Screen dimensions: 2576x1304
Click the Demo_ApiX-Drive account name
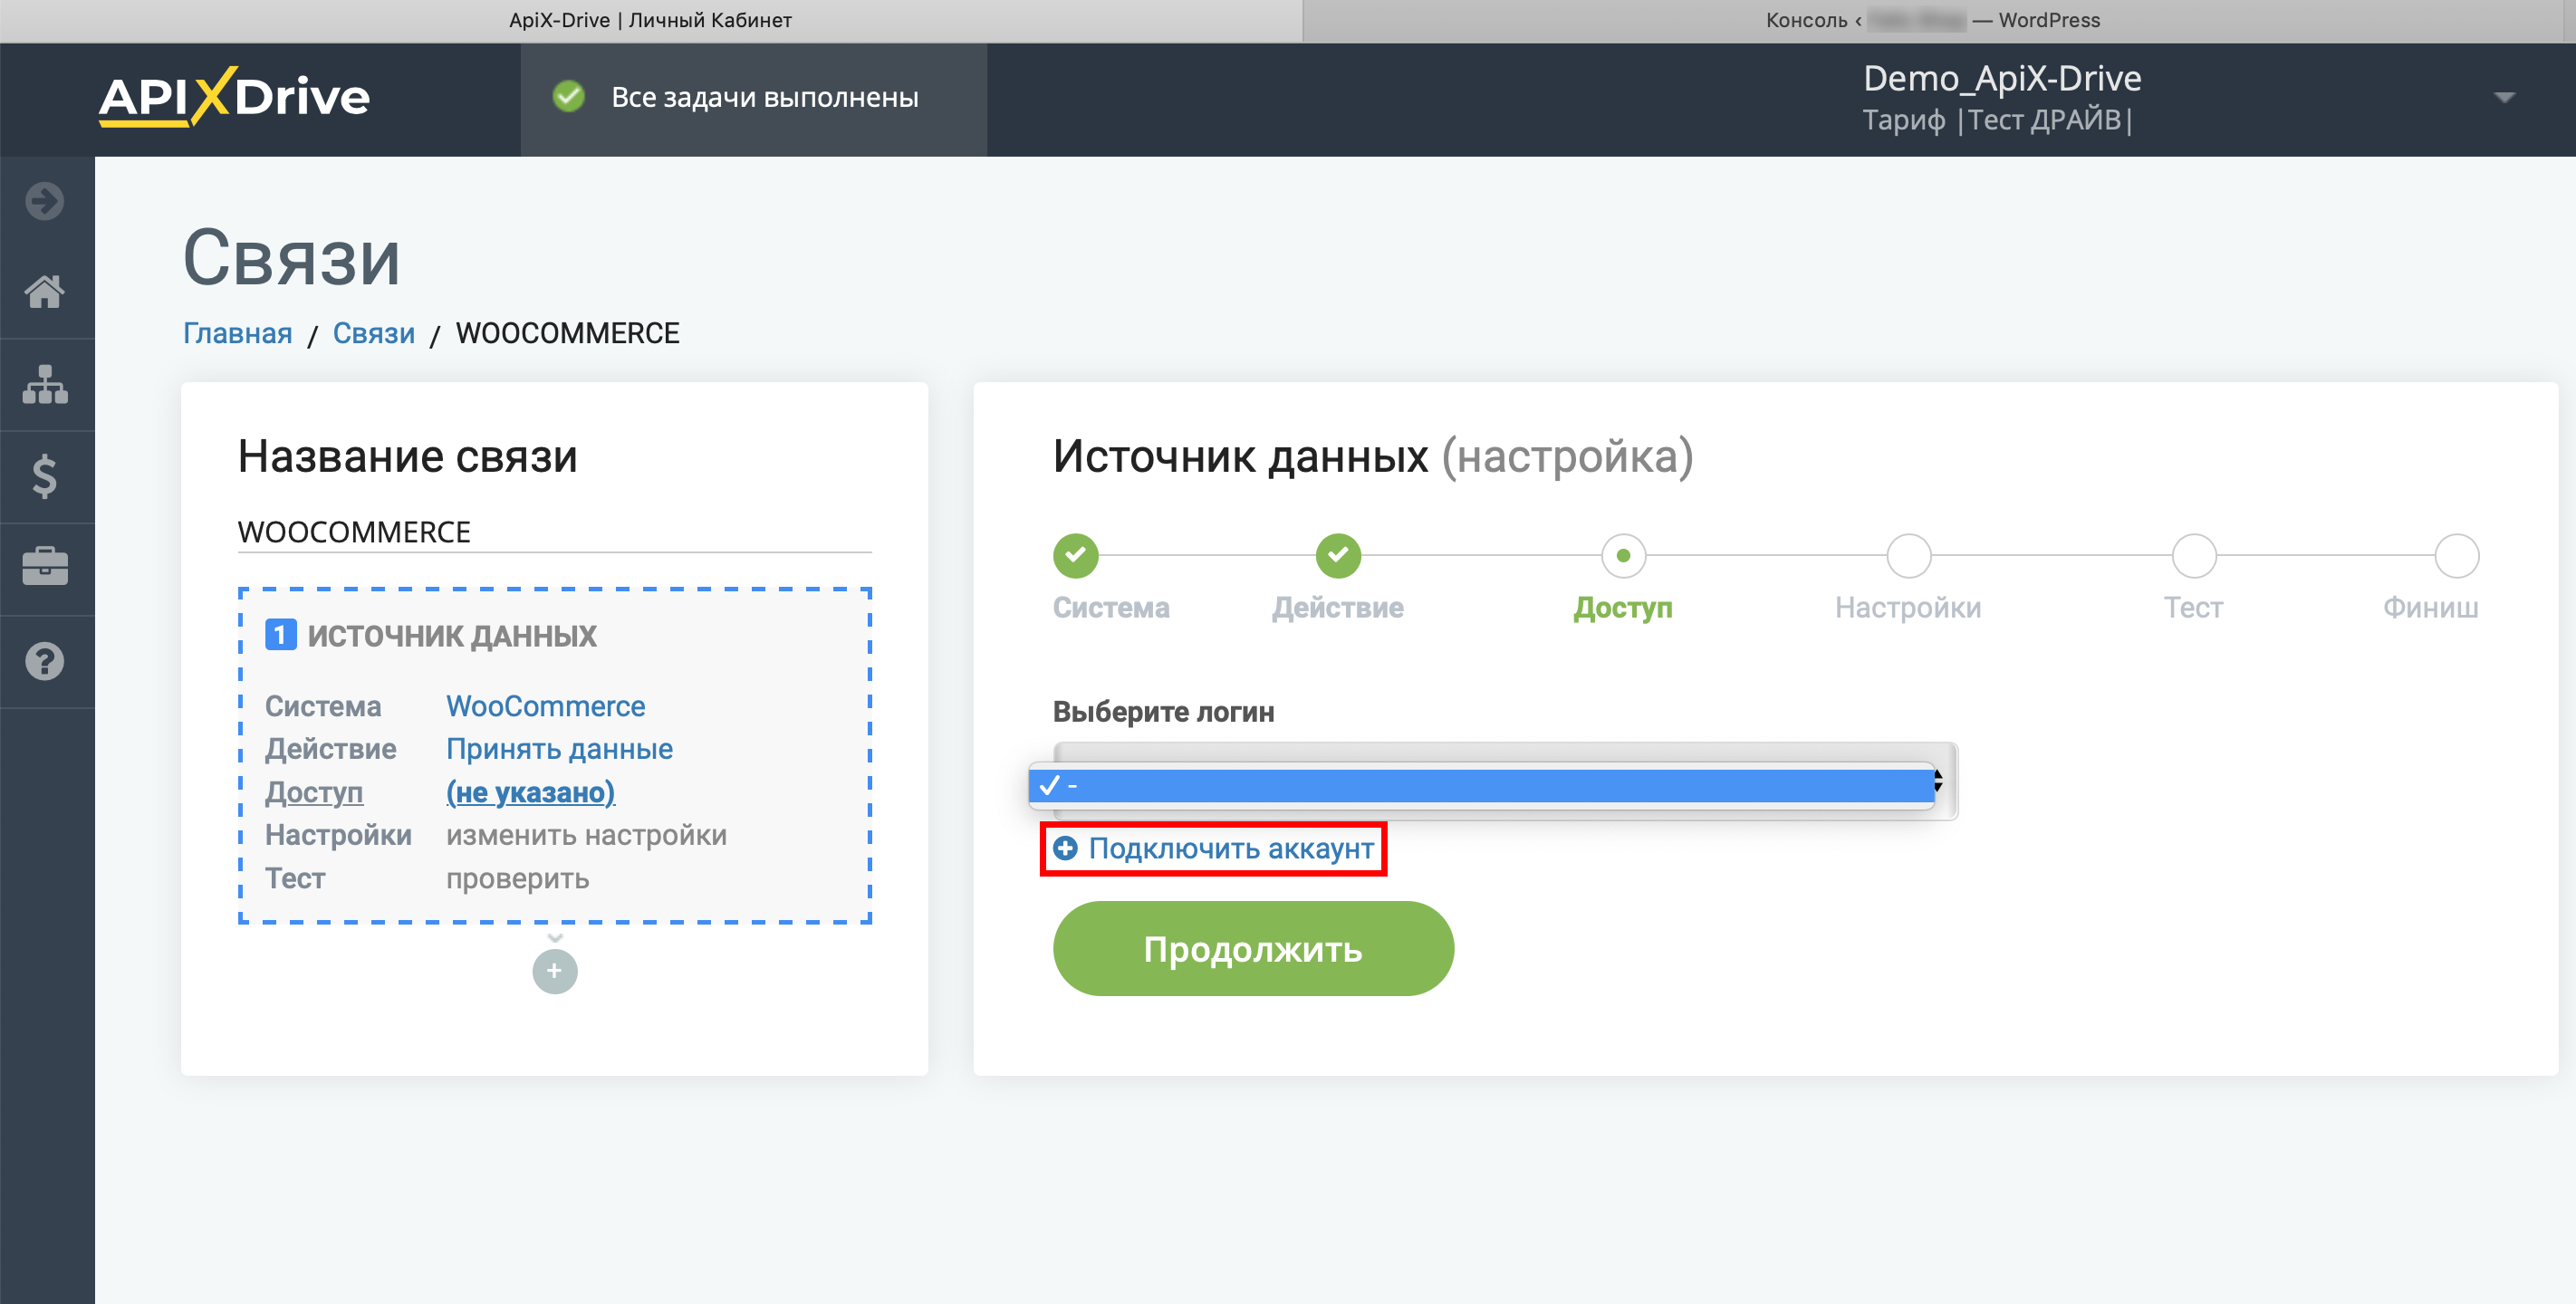(2002, 78)
